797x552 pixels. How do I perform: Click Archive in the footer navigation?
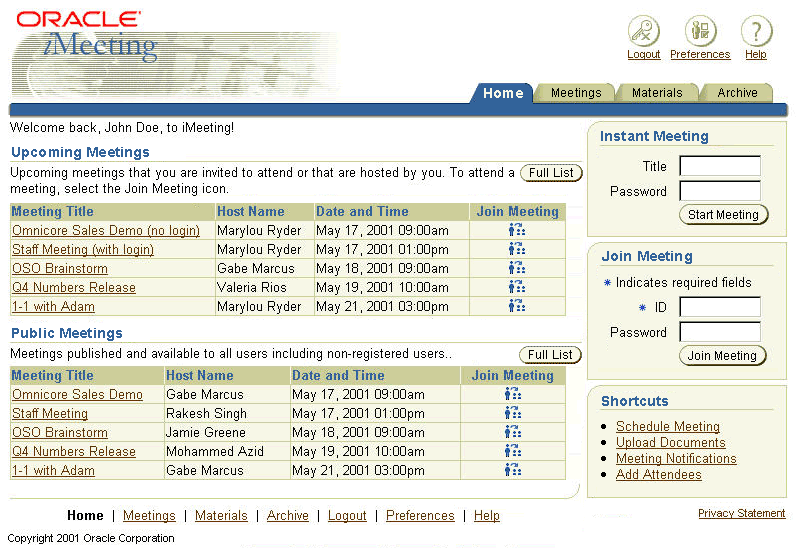coord(288,515)
